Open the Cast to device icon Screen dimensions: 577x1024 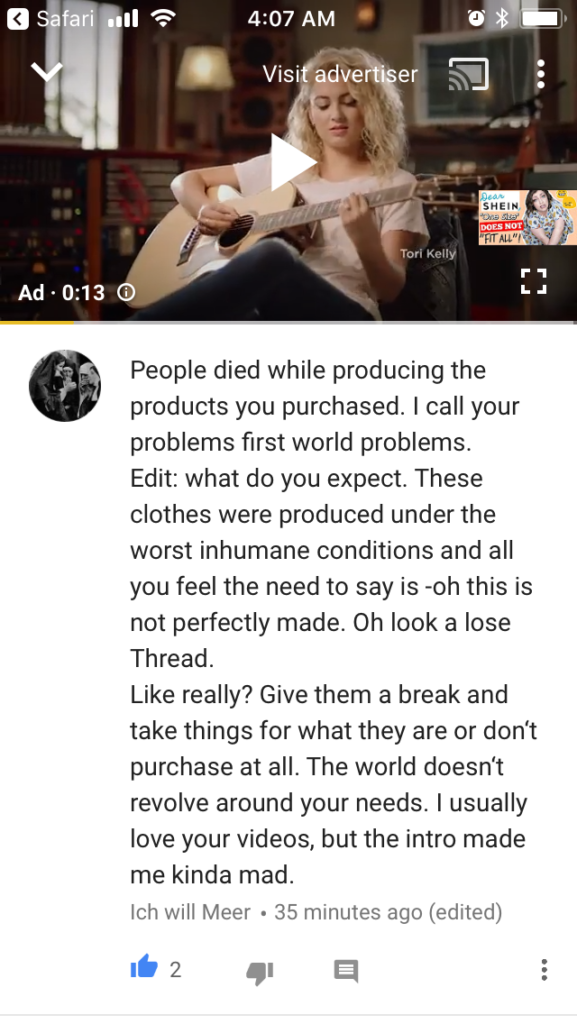pyautogui.click(x=469, y=74)
